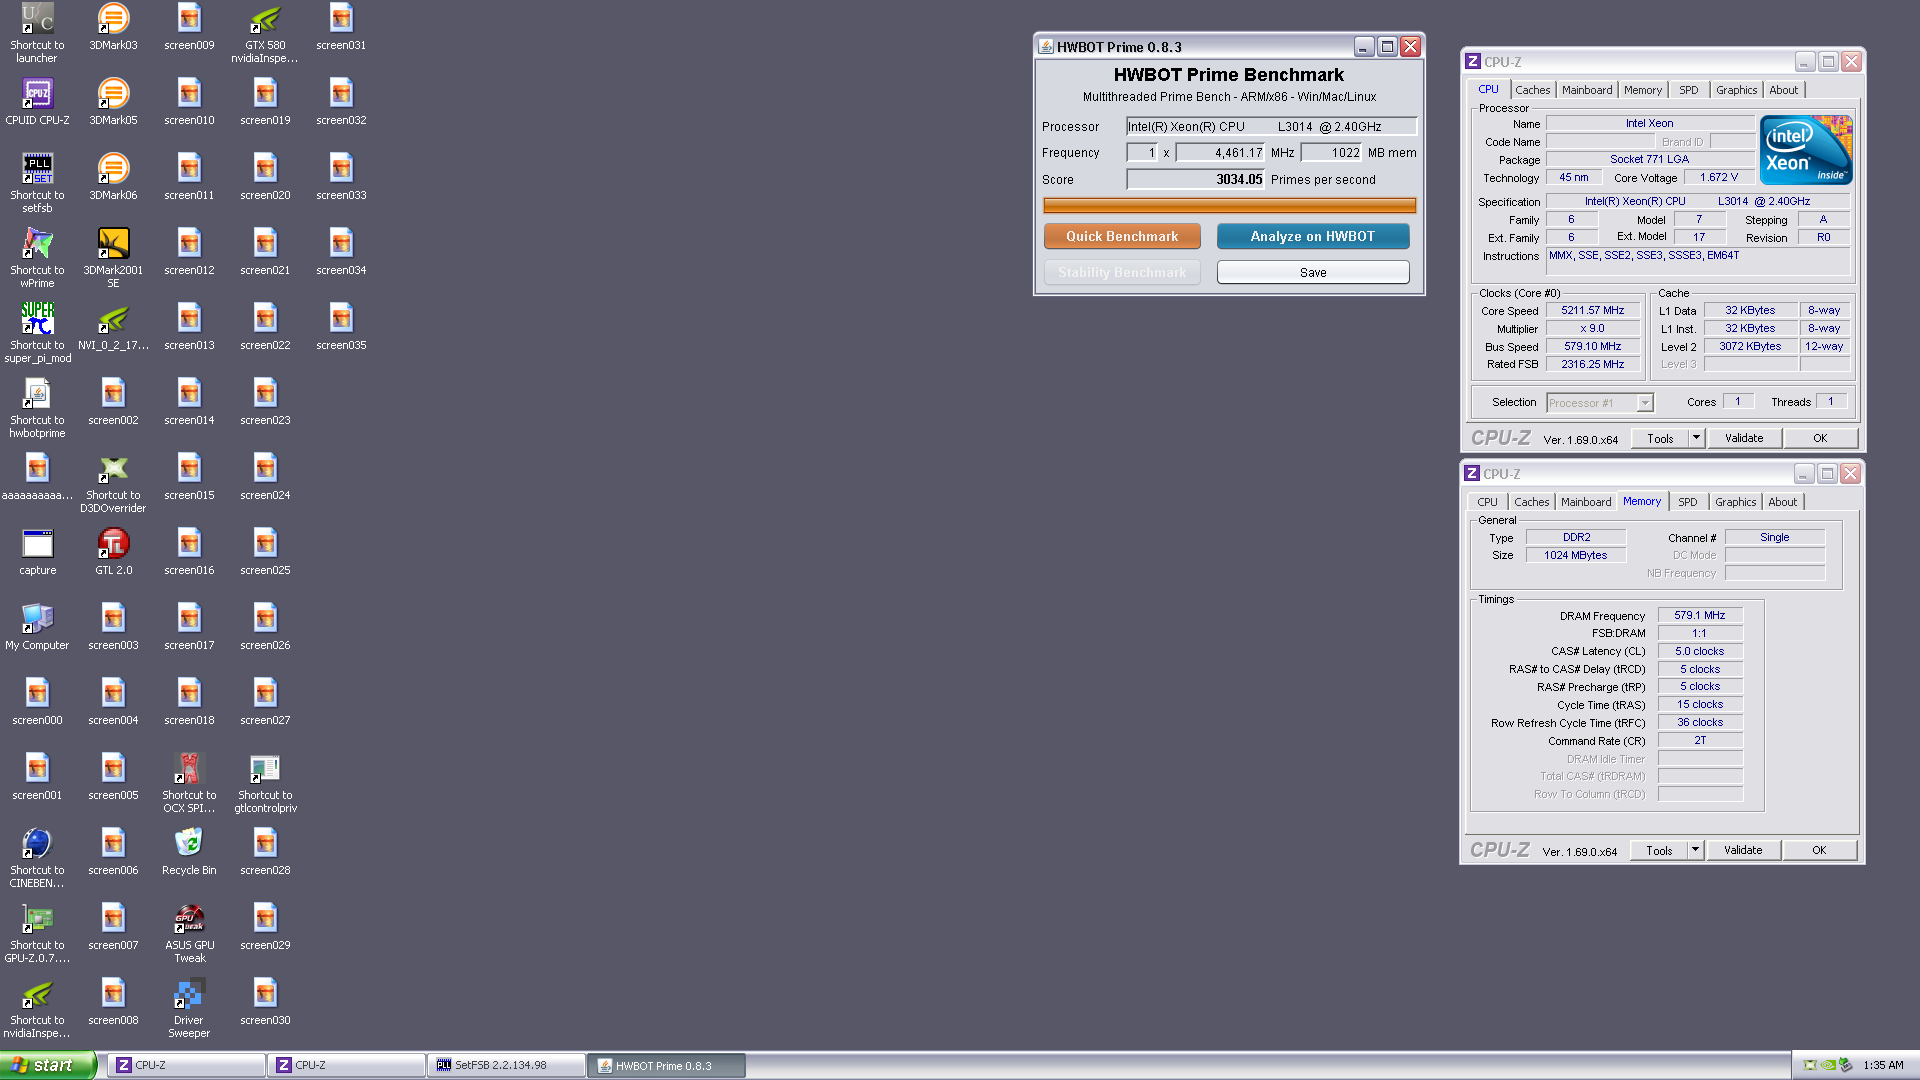Click Validate in the top CPU-Z window
Screen dimensions: 1920x1080
1744,438
